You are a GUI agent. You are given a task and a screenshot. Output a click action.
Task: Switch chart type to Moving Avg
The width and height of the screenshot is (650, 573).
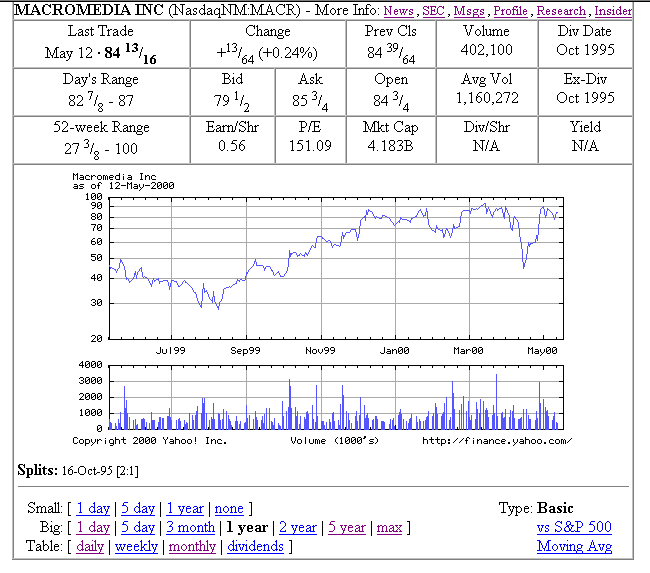point(574,546)
